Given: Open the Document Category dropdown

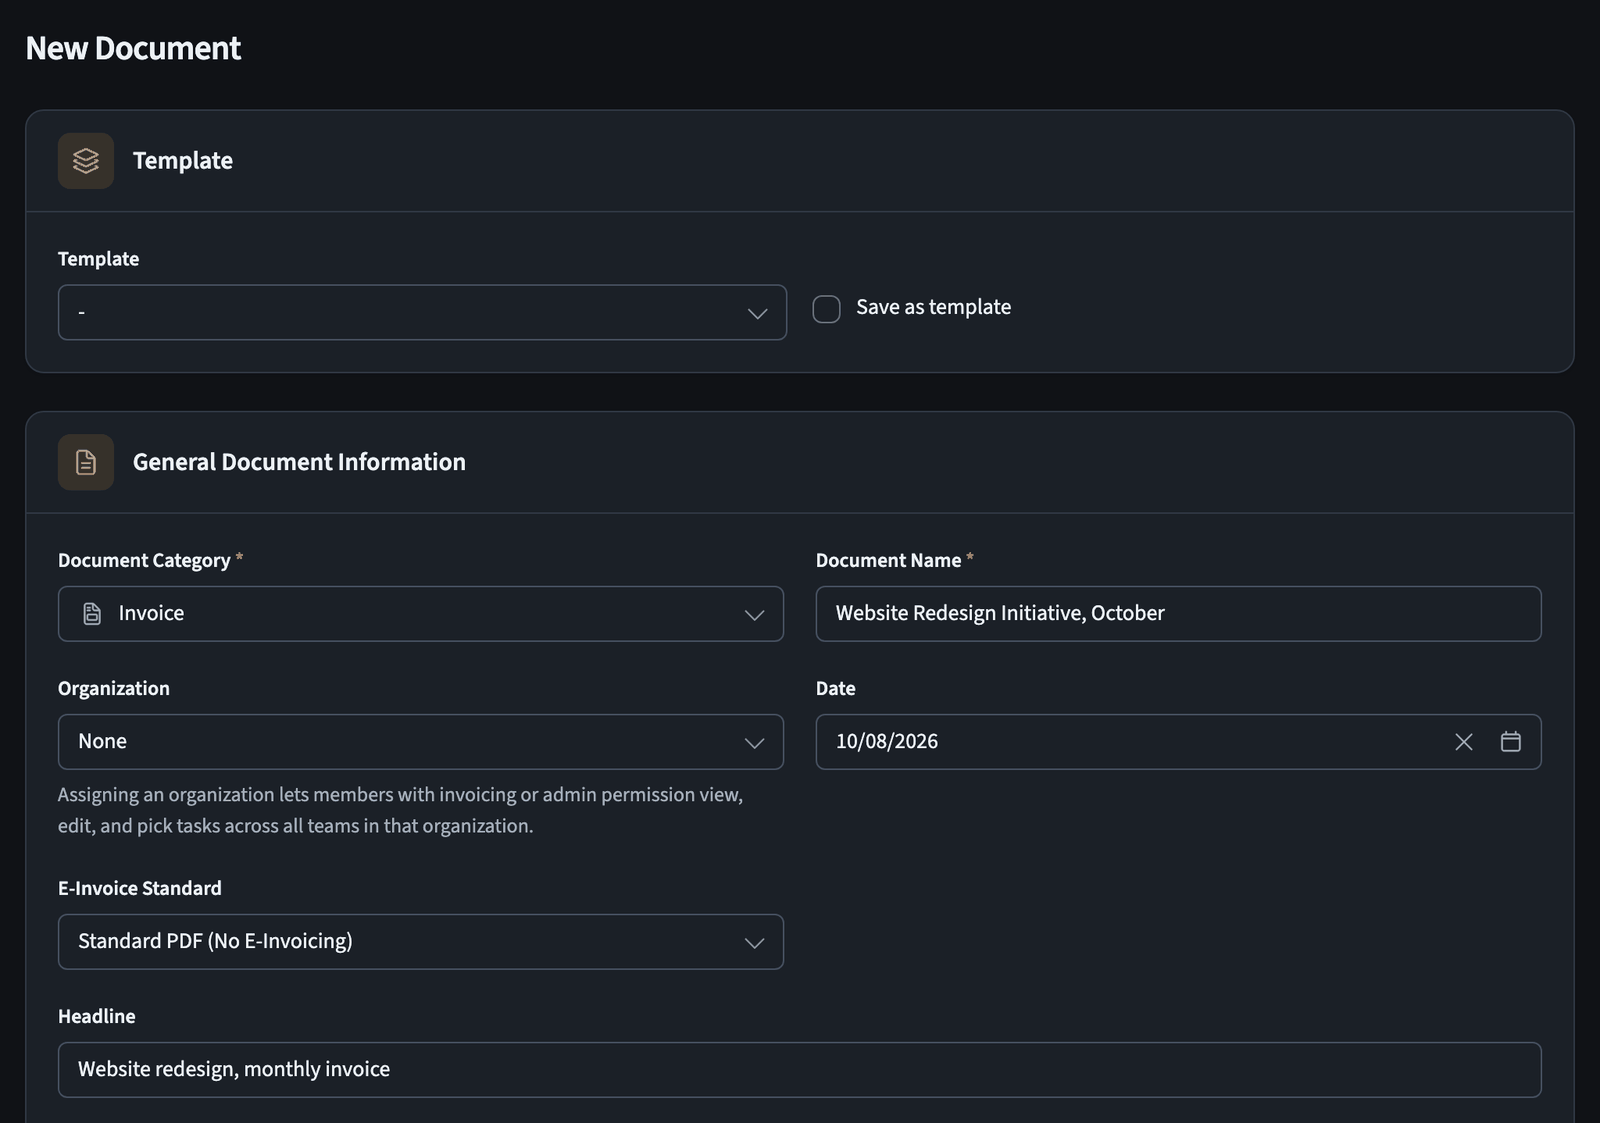Looking at the screenshot, I should (x=421, y=614).
